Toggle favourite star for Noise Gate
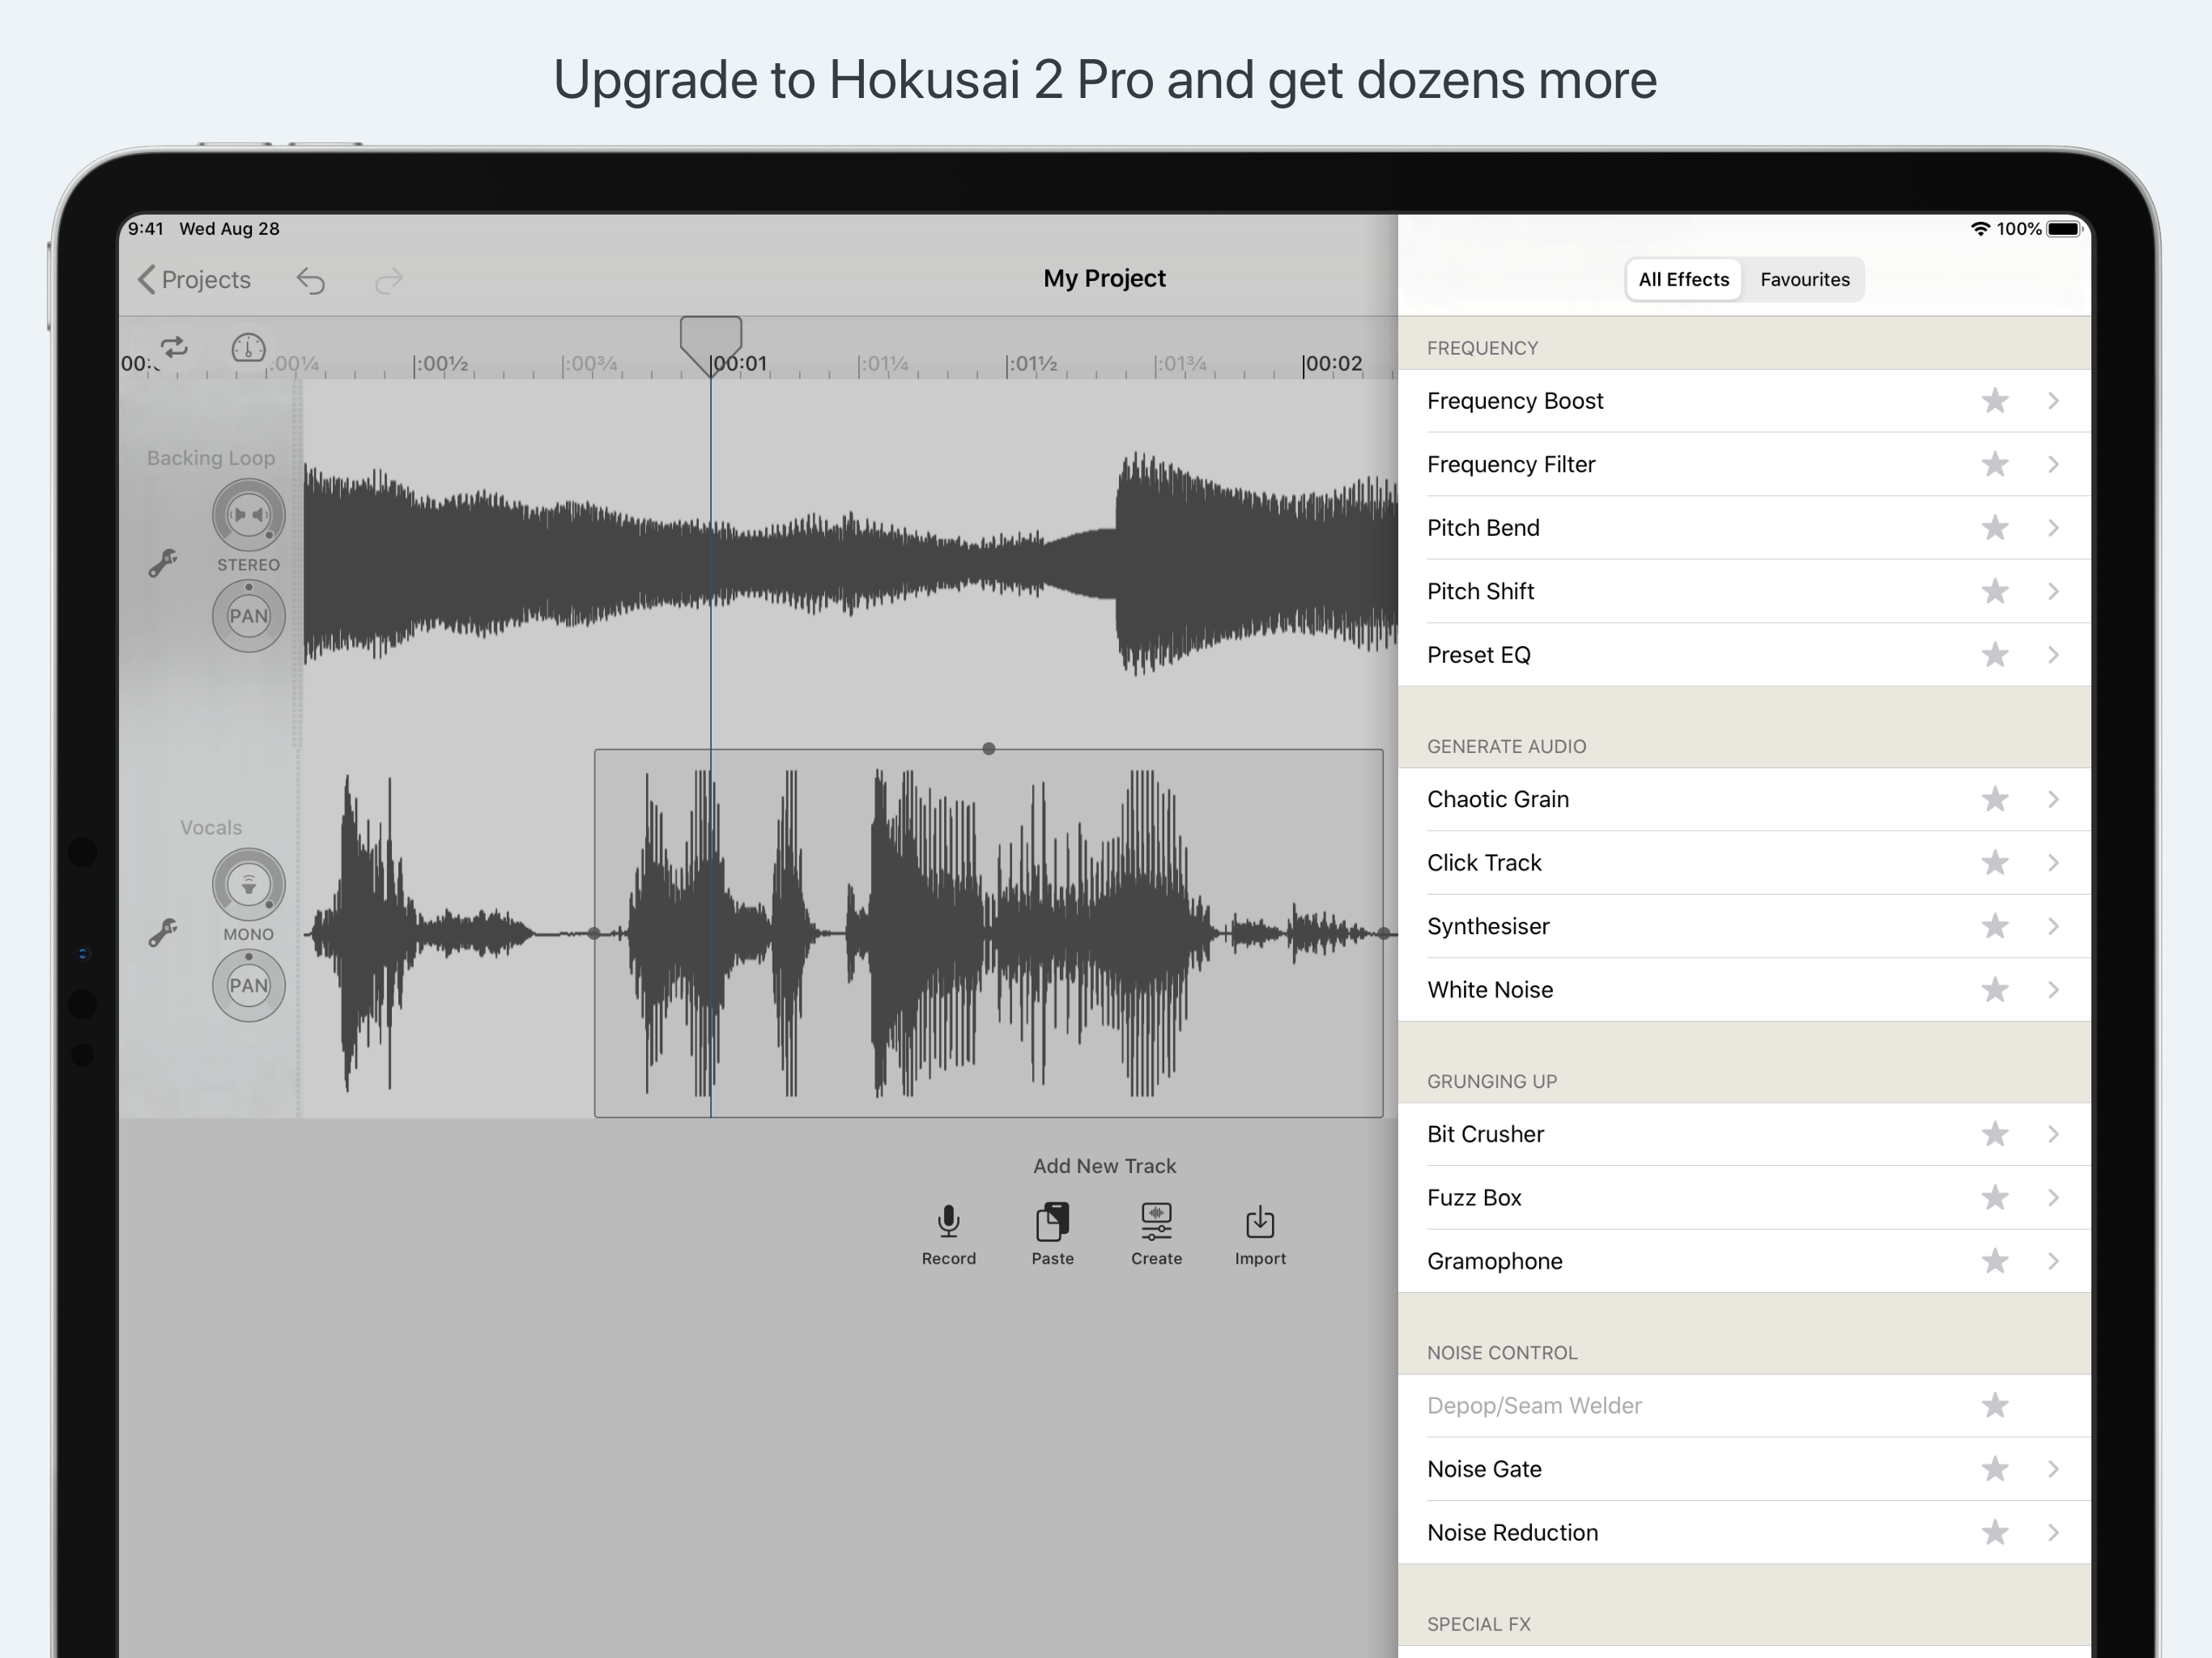The width and height of the screenshot is (2212, 1658). [1994, 1469]
